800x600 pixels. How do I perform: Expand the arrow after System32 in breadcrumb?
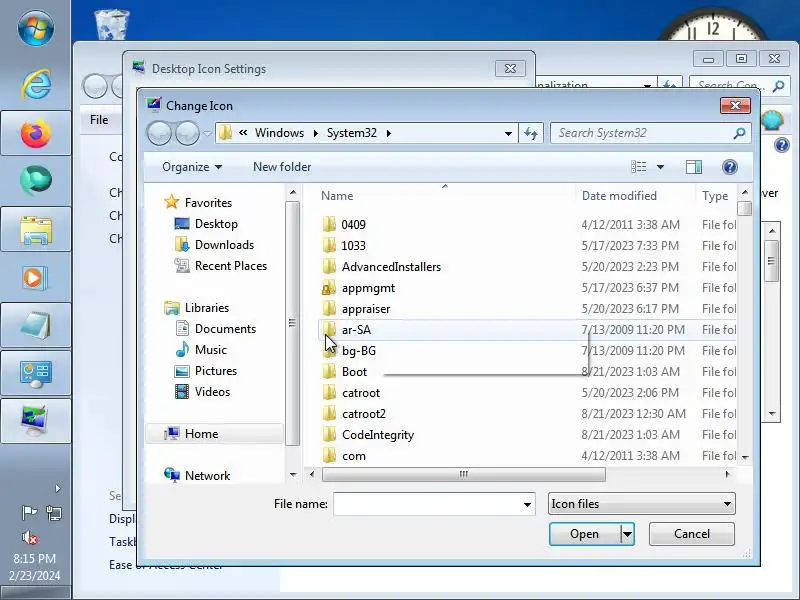point(389,133)
